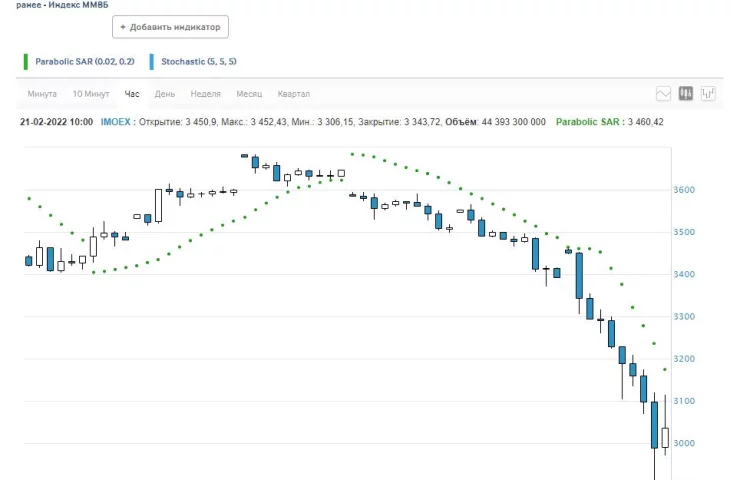The height and width of the screenshot is (480, 740).
Task: Click blue color marker of Stochastic
Action: (x=151, y=62)
